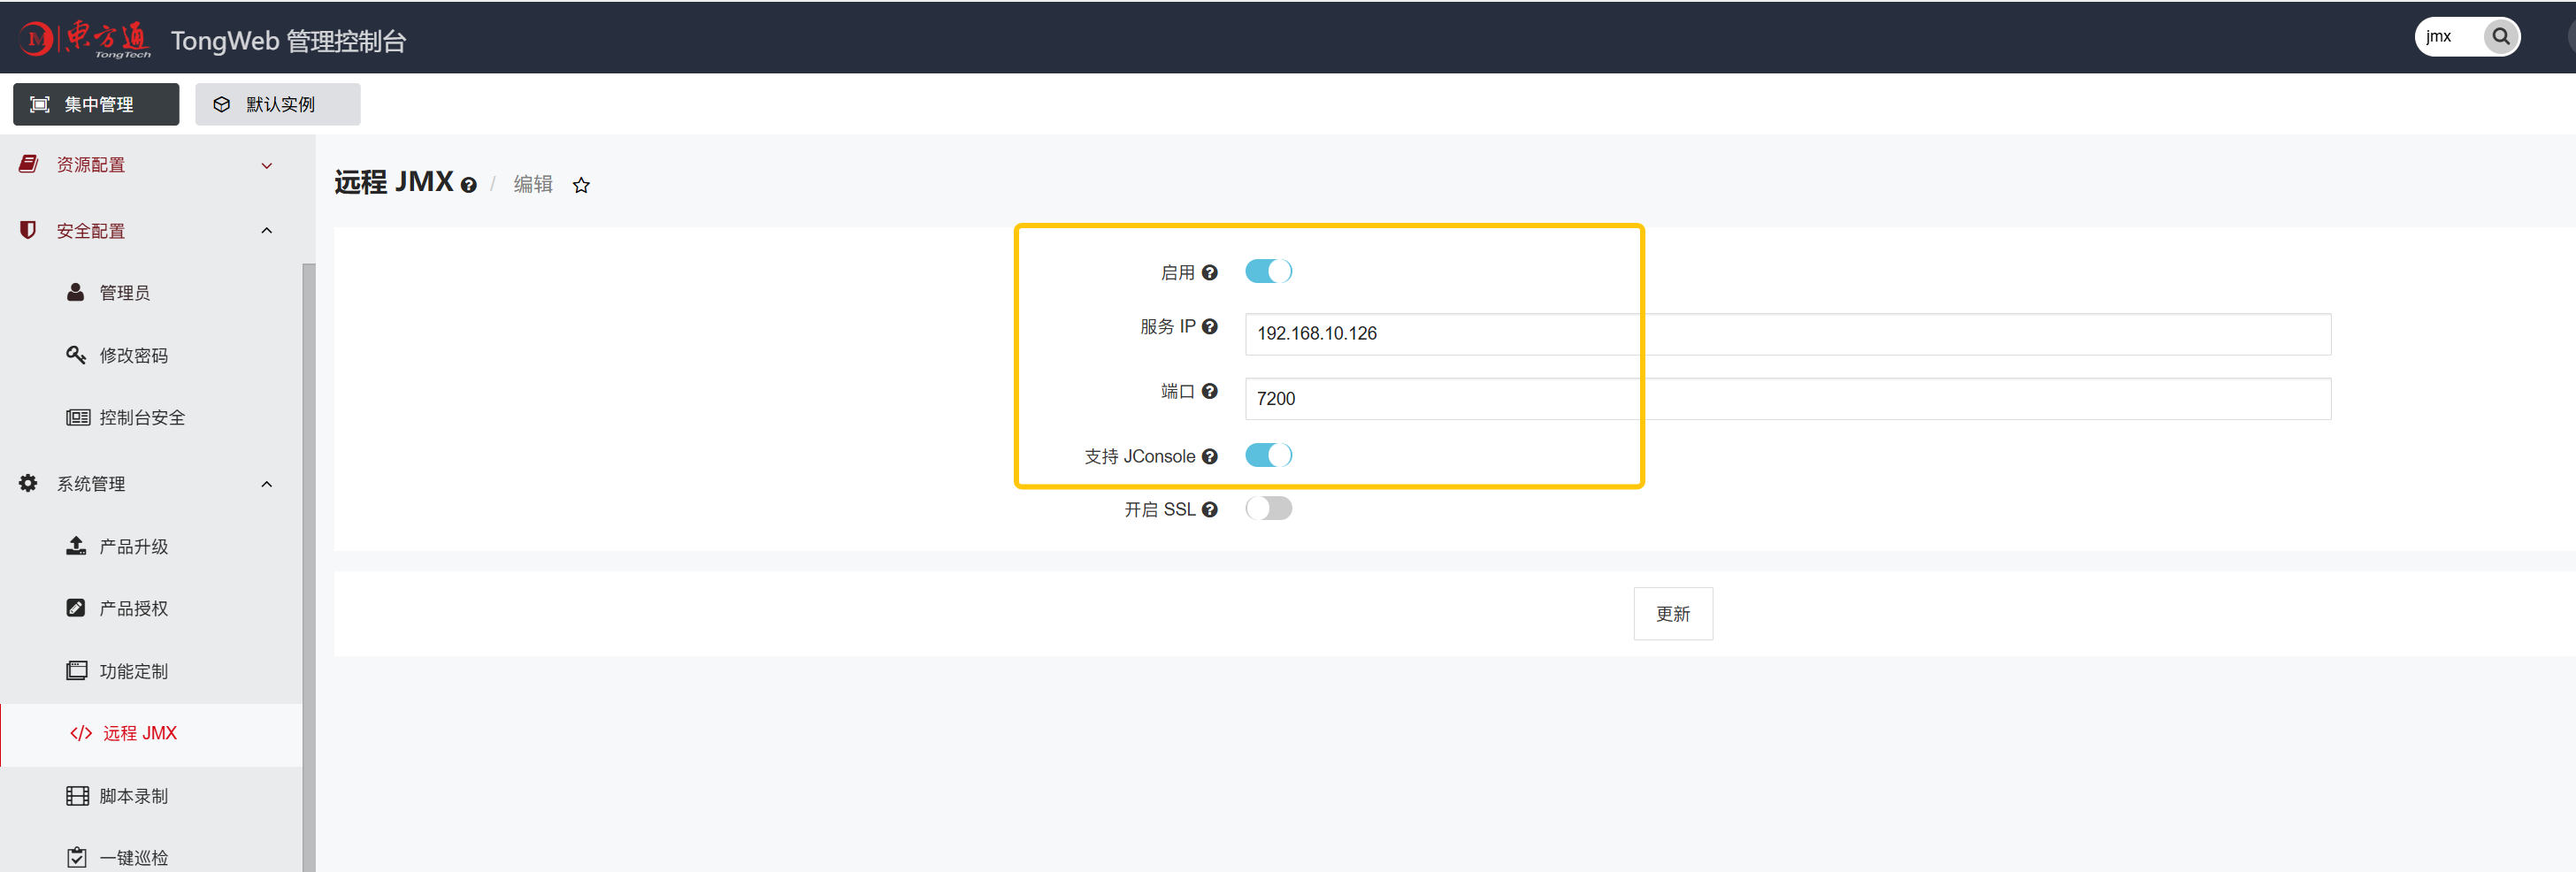Click the 产品升级 product upgrade icon
This screenshot has height=872, width=2576.
coord(75,545)
